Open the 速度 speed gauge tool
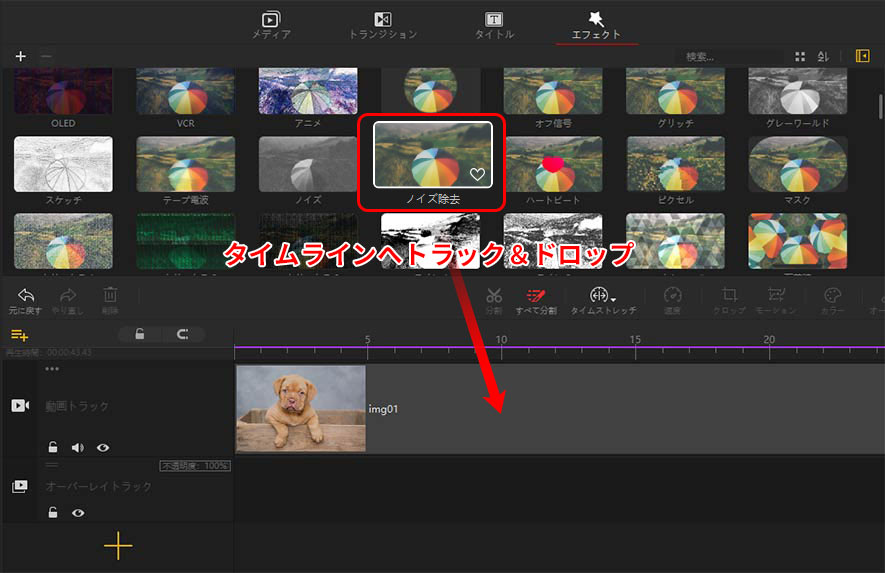Viewport: 885px width, 573px height. click(x=672, y=295)
